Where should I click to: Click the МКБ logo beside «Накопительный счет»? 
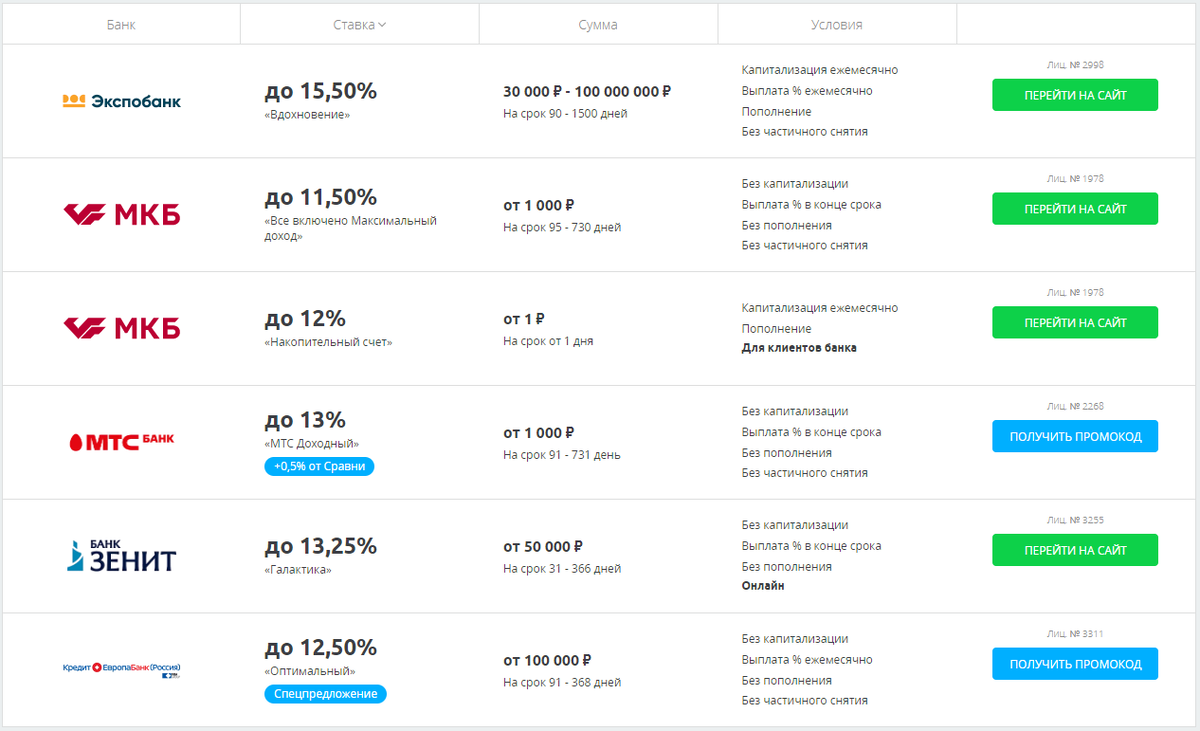click(x=121, y=328)
